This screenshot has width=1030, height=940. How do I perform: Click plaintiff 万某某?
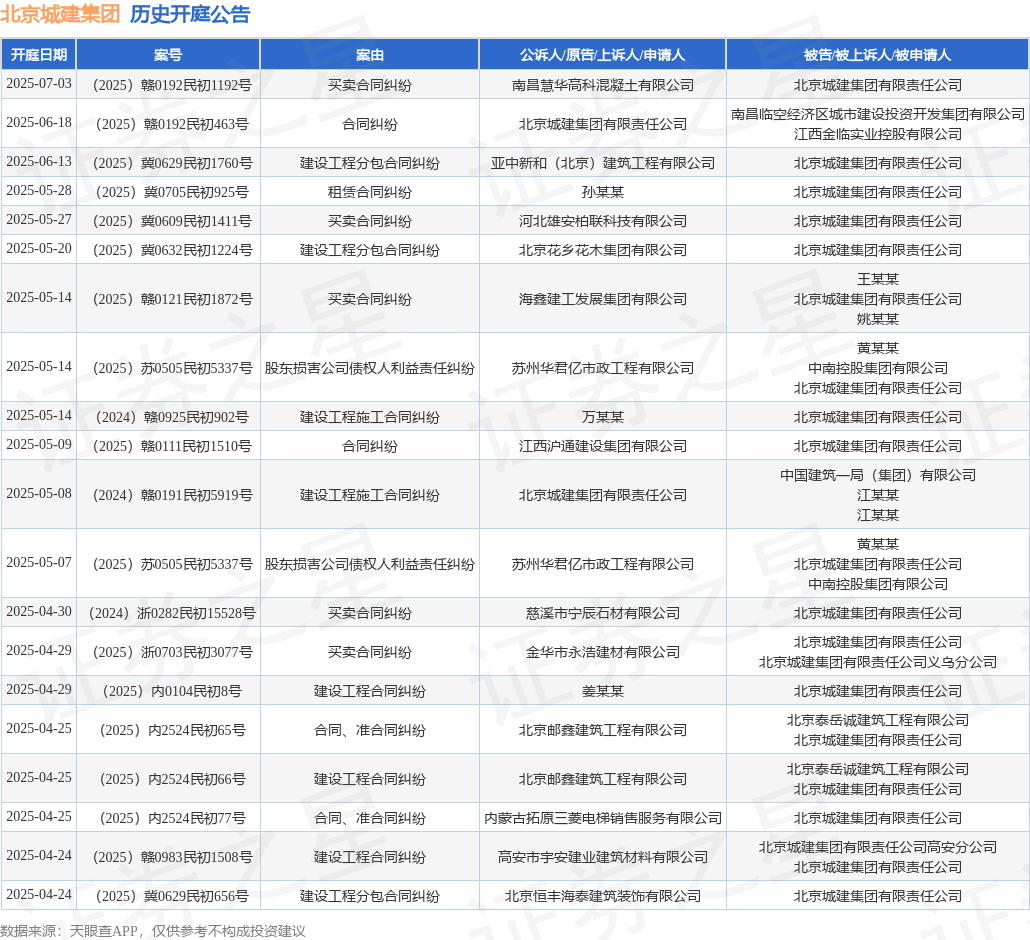click(602, 417)
